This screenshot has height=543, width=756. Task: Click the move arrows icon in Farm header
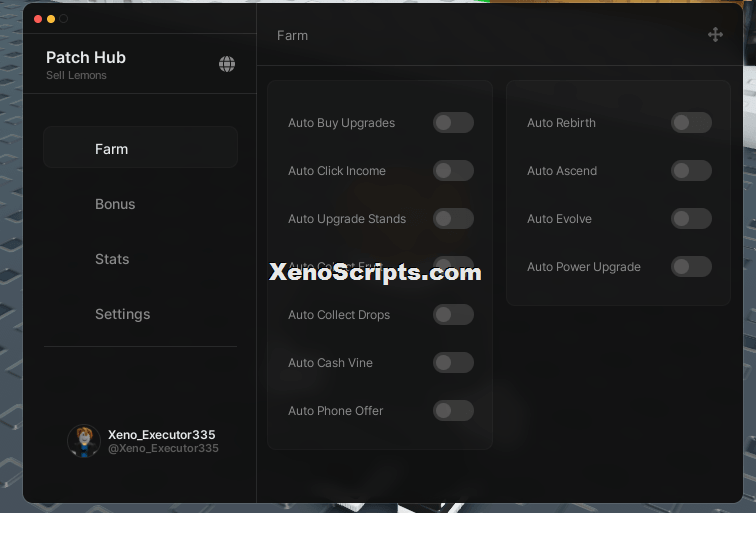click(x=715, y=35)
